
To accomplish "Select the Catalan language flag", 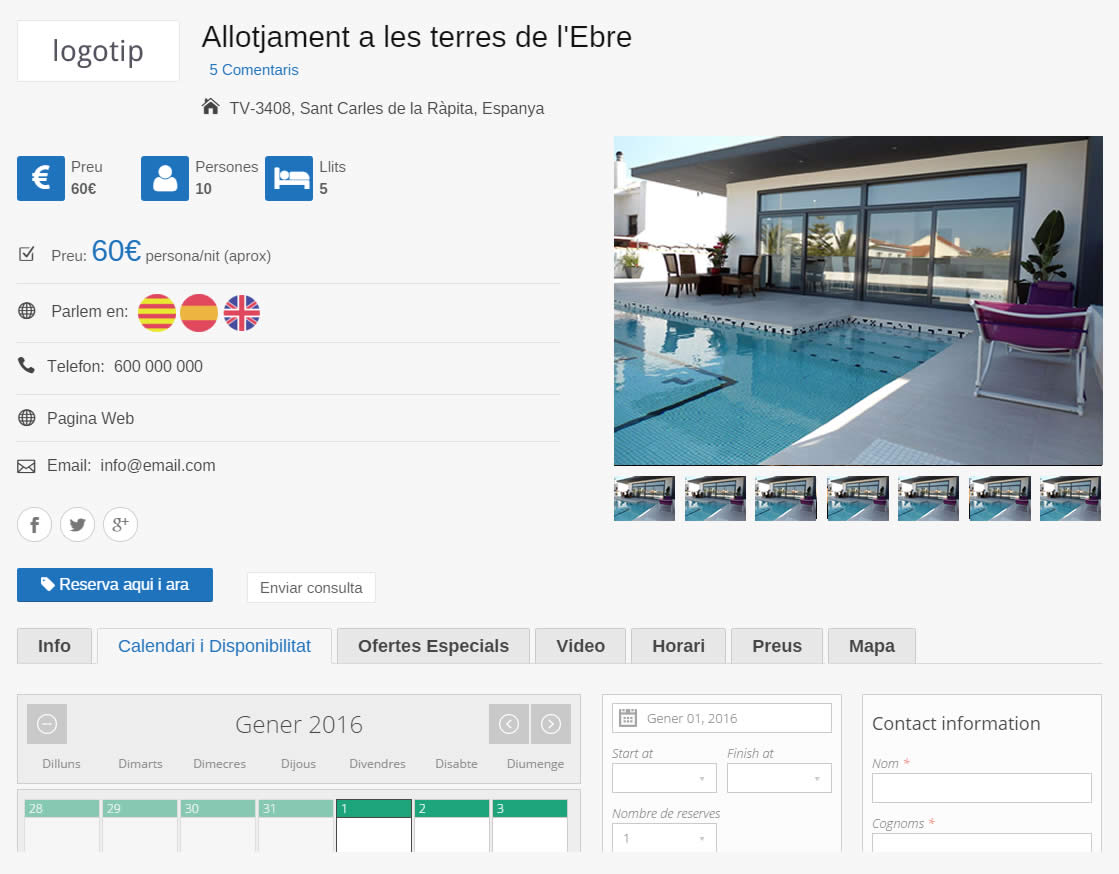I will pos(156,312).
